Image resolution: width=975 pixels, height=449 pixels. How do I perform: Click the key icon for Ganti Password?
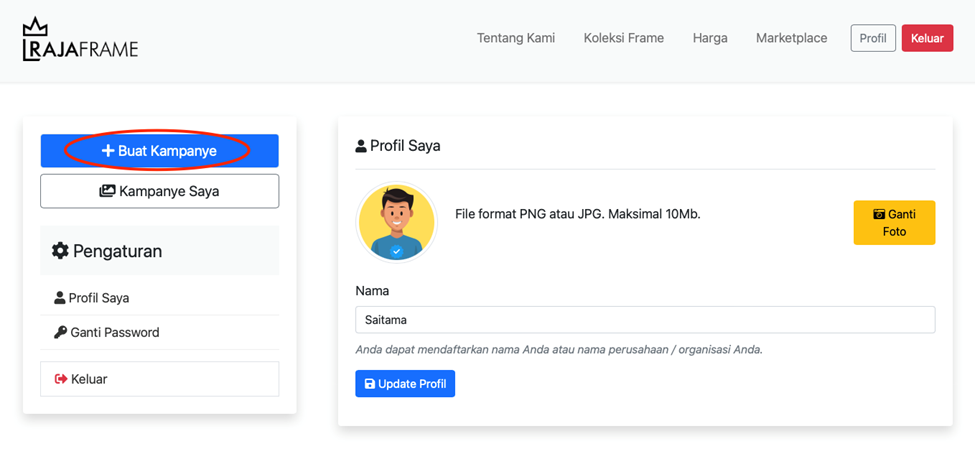pos(60,332)
